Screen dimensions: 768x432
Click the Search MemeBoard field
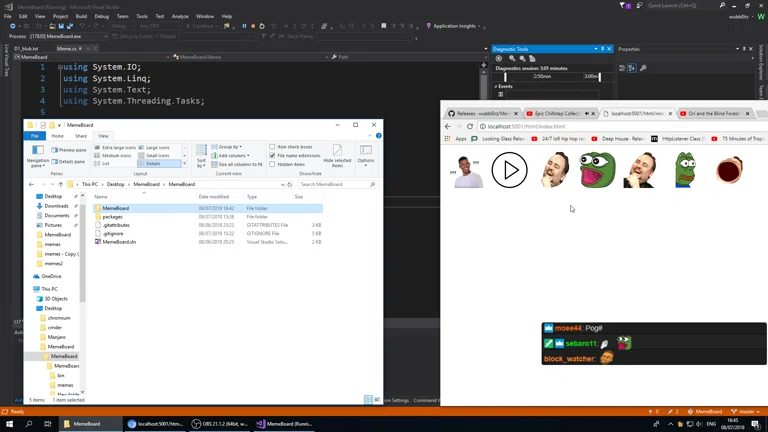(335, 184)
